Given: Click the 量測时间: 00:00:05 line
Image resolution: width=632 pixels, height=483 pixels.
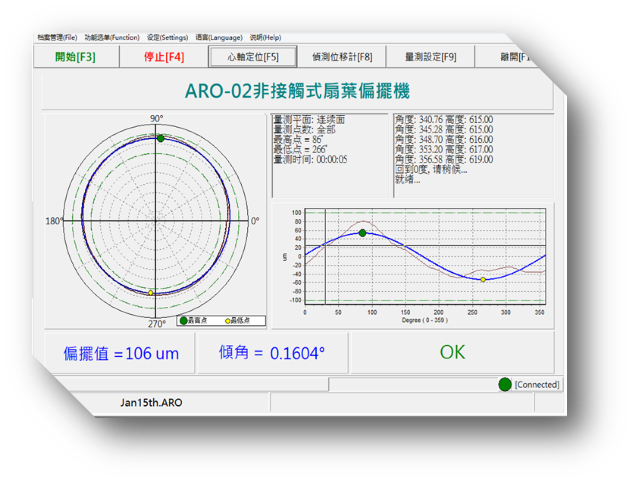Looking at the screenshot, I should click(x=310, y=159).
